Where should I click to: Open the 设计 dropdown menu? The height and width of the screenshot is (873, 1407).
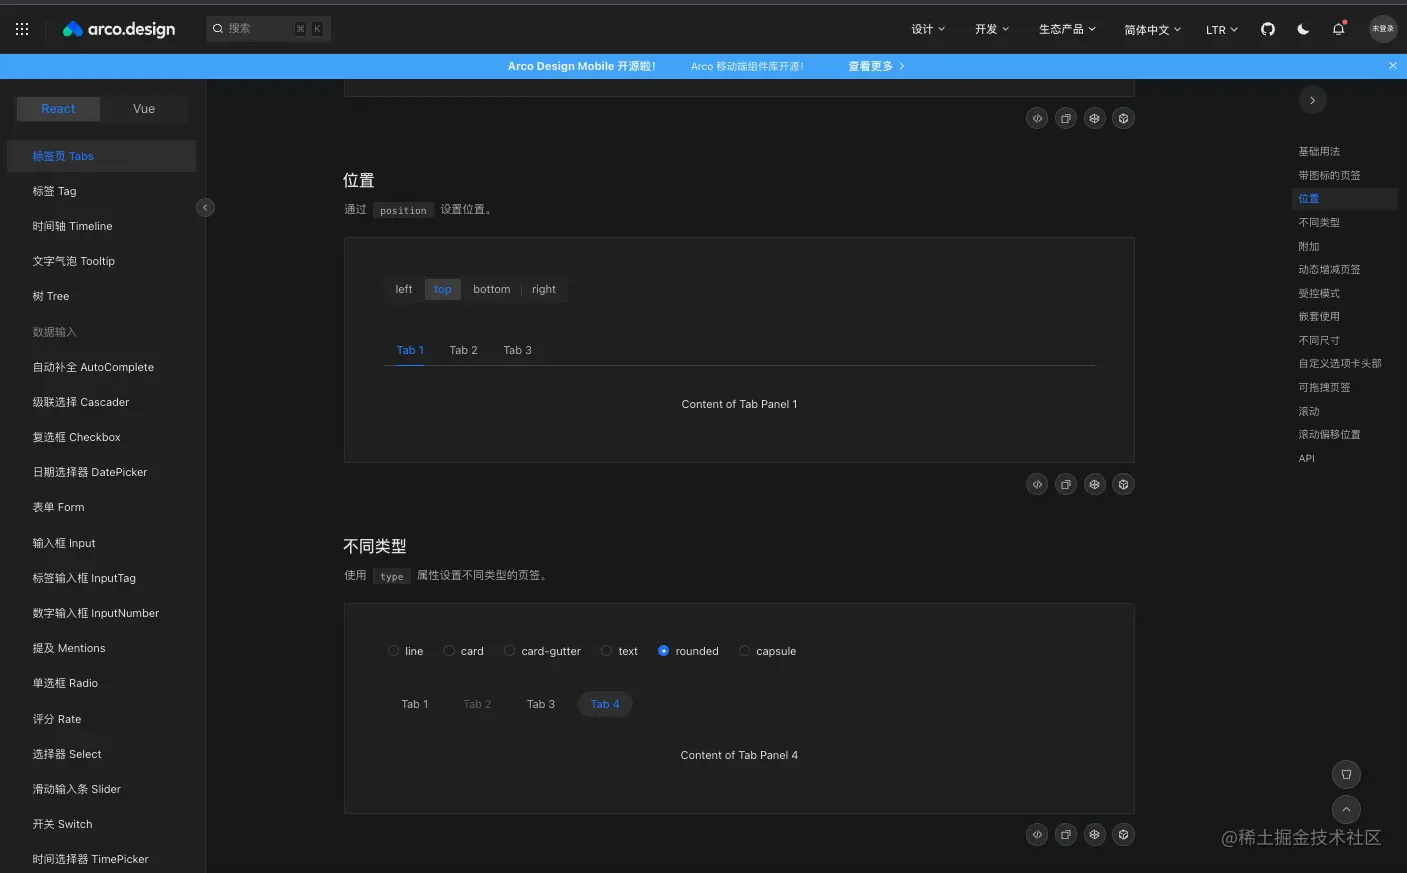(928, 29)
